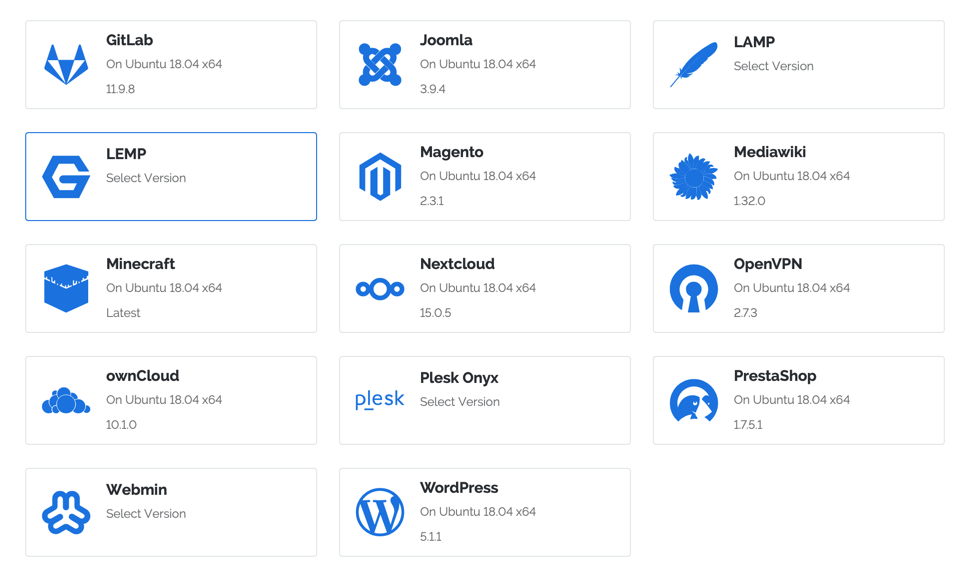This screenshot has width=964, height=573.
Task: Click the Mediawiki sunflower icon
Action: (x=693, y=176)
